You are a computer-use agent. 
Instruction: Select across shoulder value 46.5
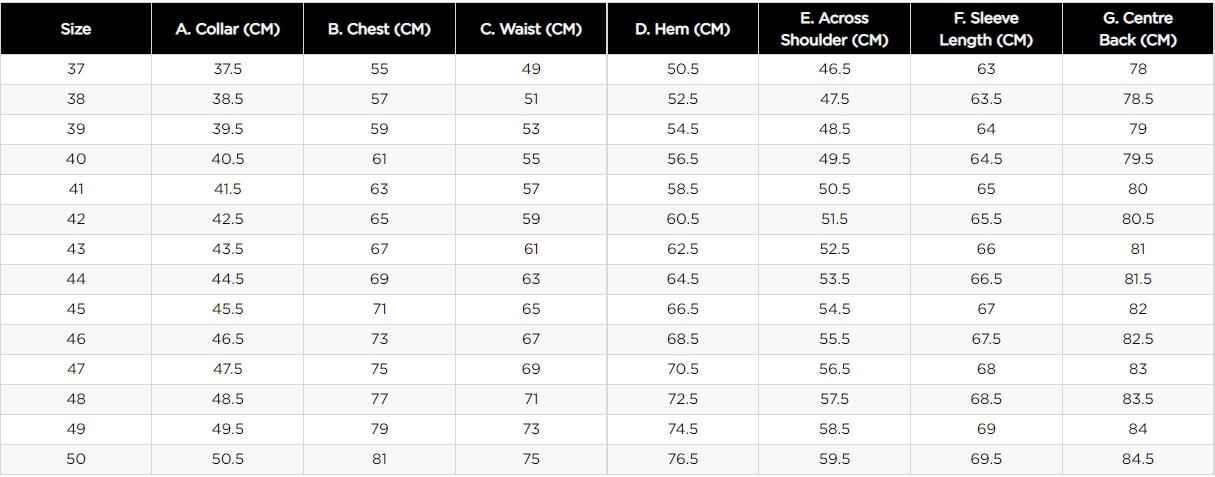[x=834, y=69]
